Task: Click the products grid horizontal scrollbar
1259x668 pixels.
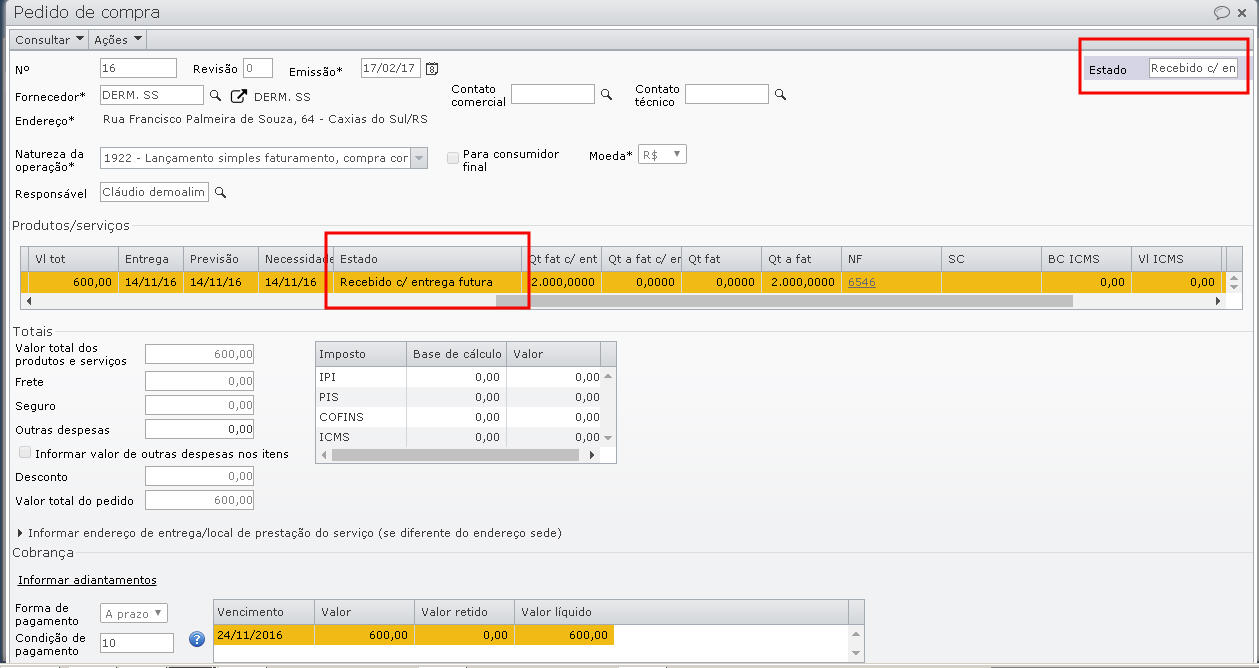Action: (x=784, y=300)
